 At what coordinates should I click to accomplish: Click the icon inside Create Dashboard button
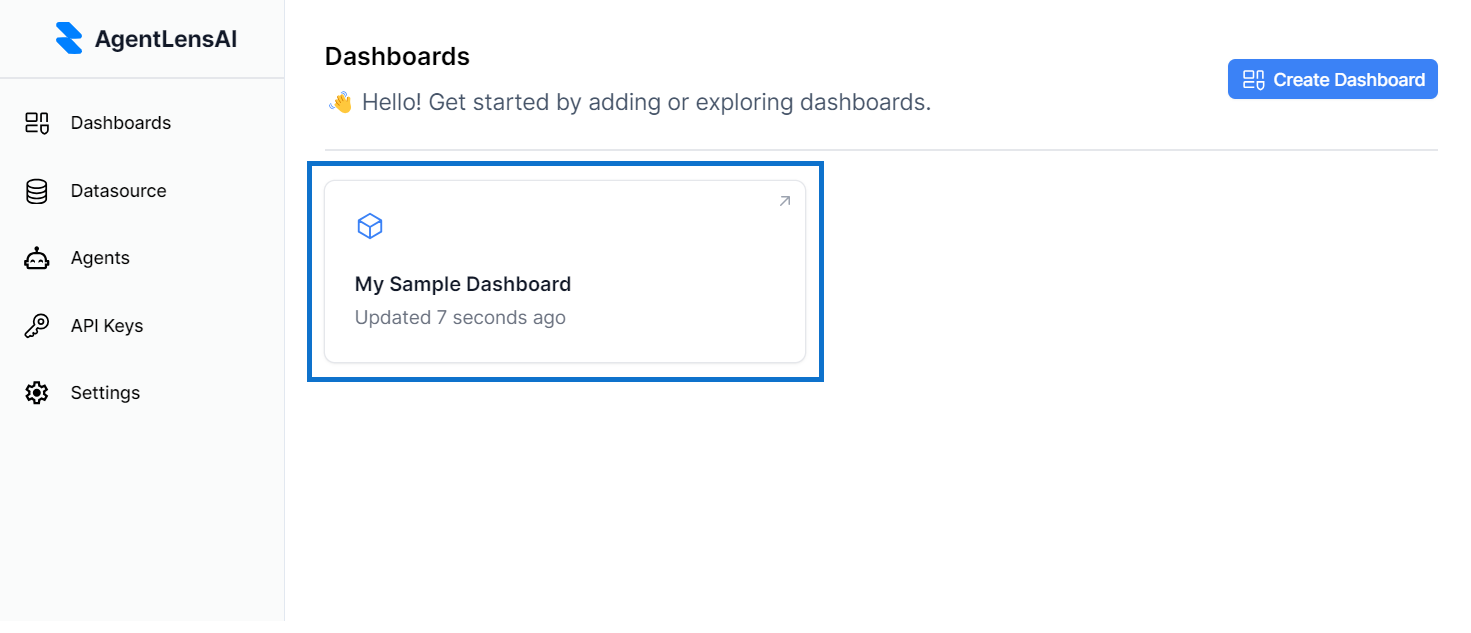pyautogui.click(x=1253, y=80)
